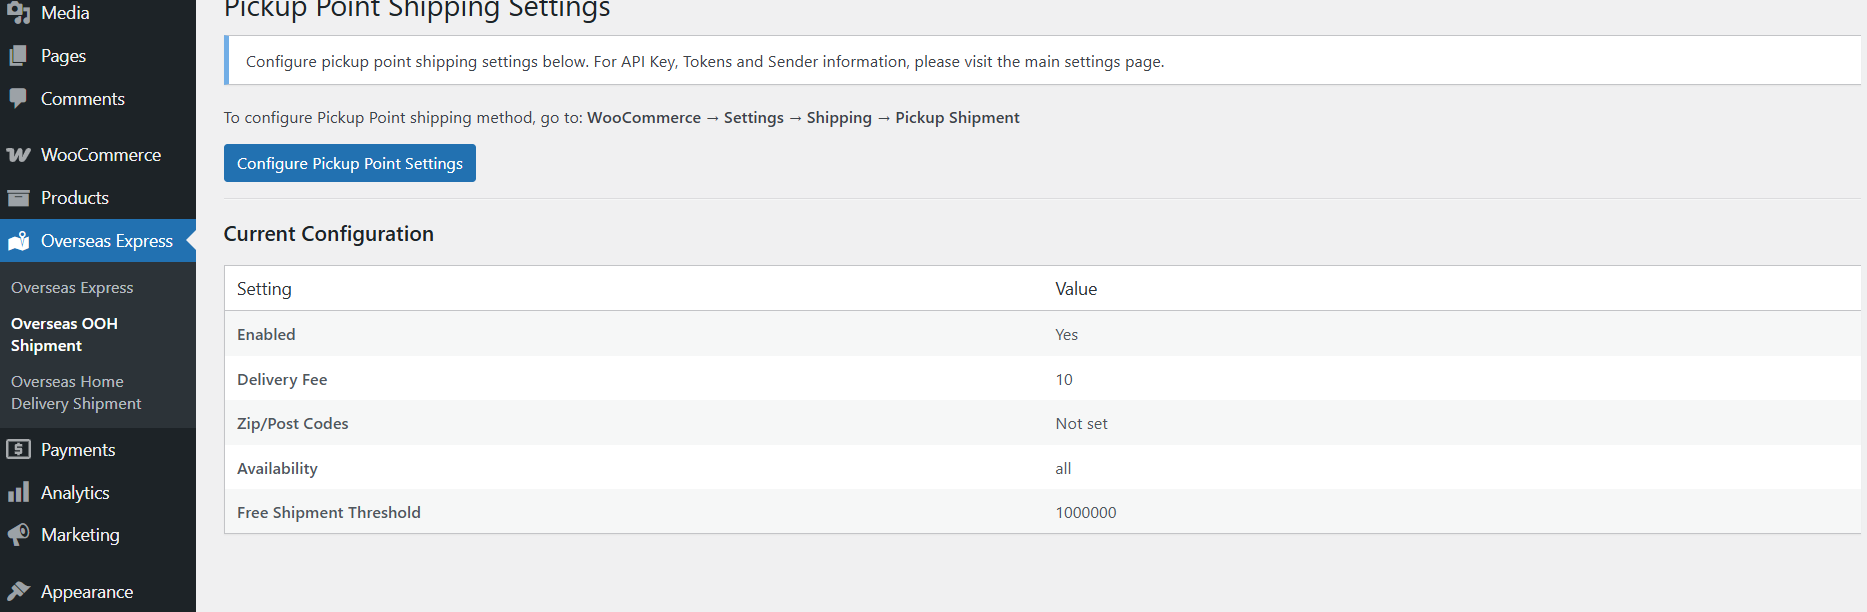Click the Pickup Point Shipping Settings heading
Screen dimensions: 1867x612
416,11
